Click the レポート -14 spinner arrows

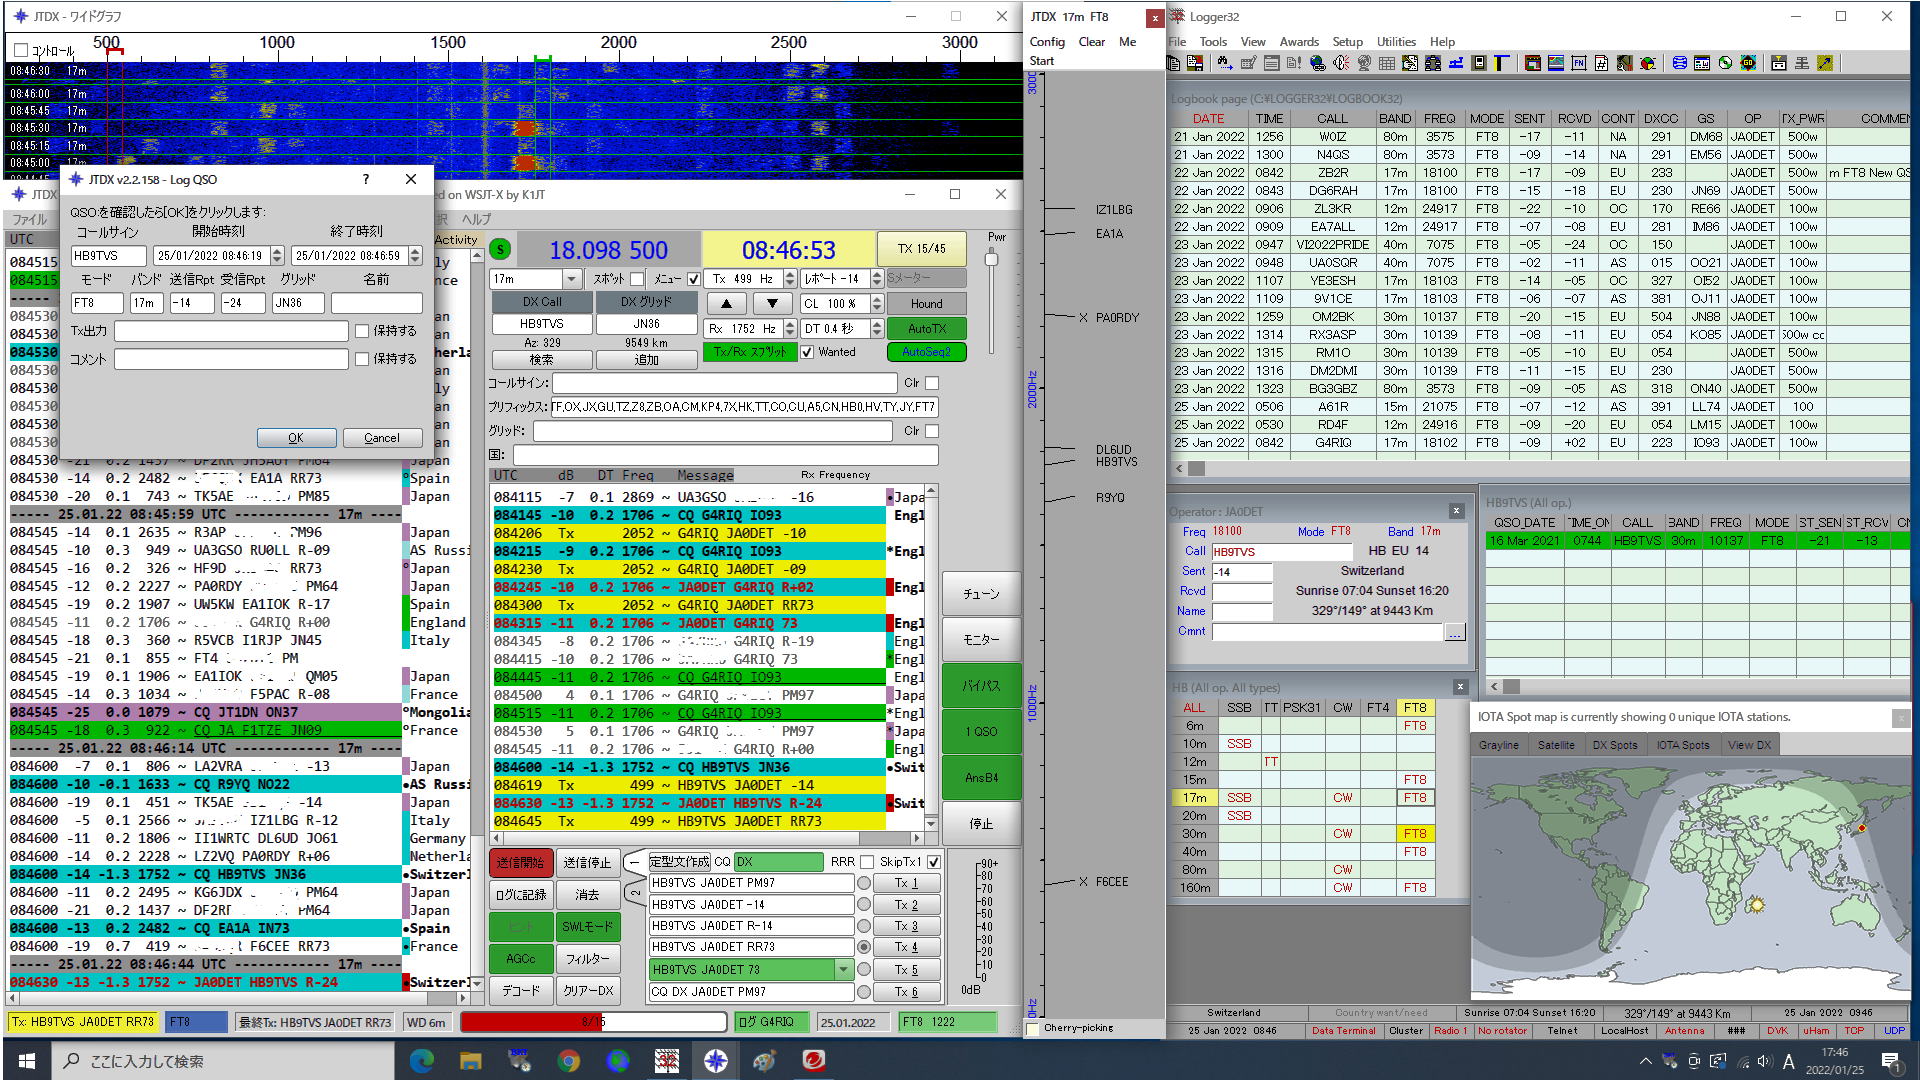click(x=877, y=279)
